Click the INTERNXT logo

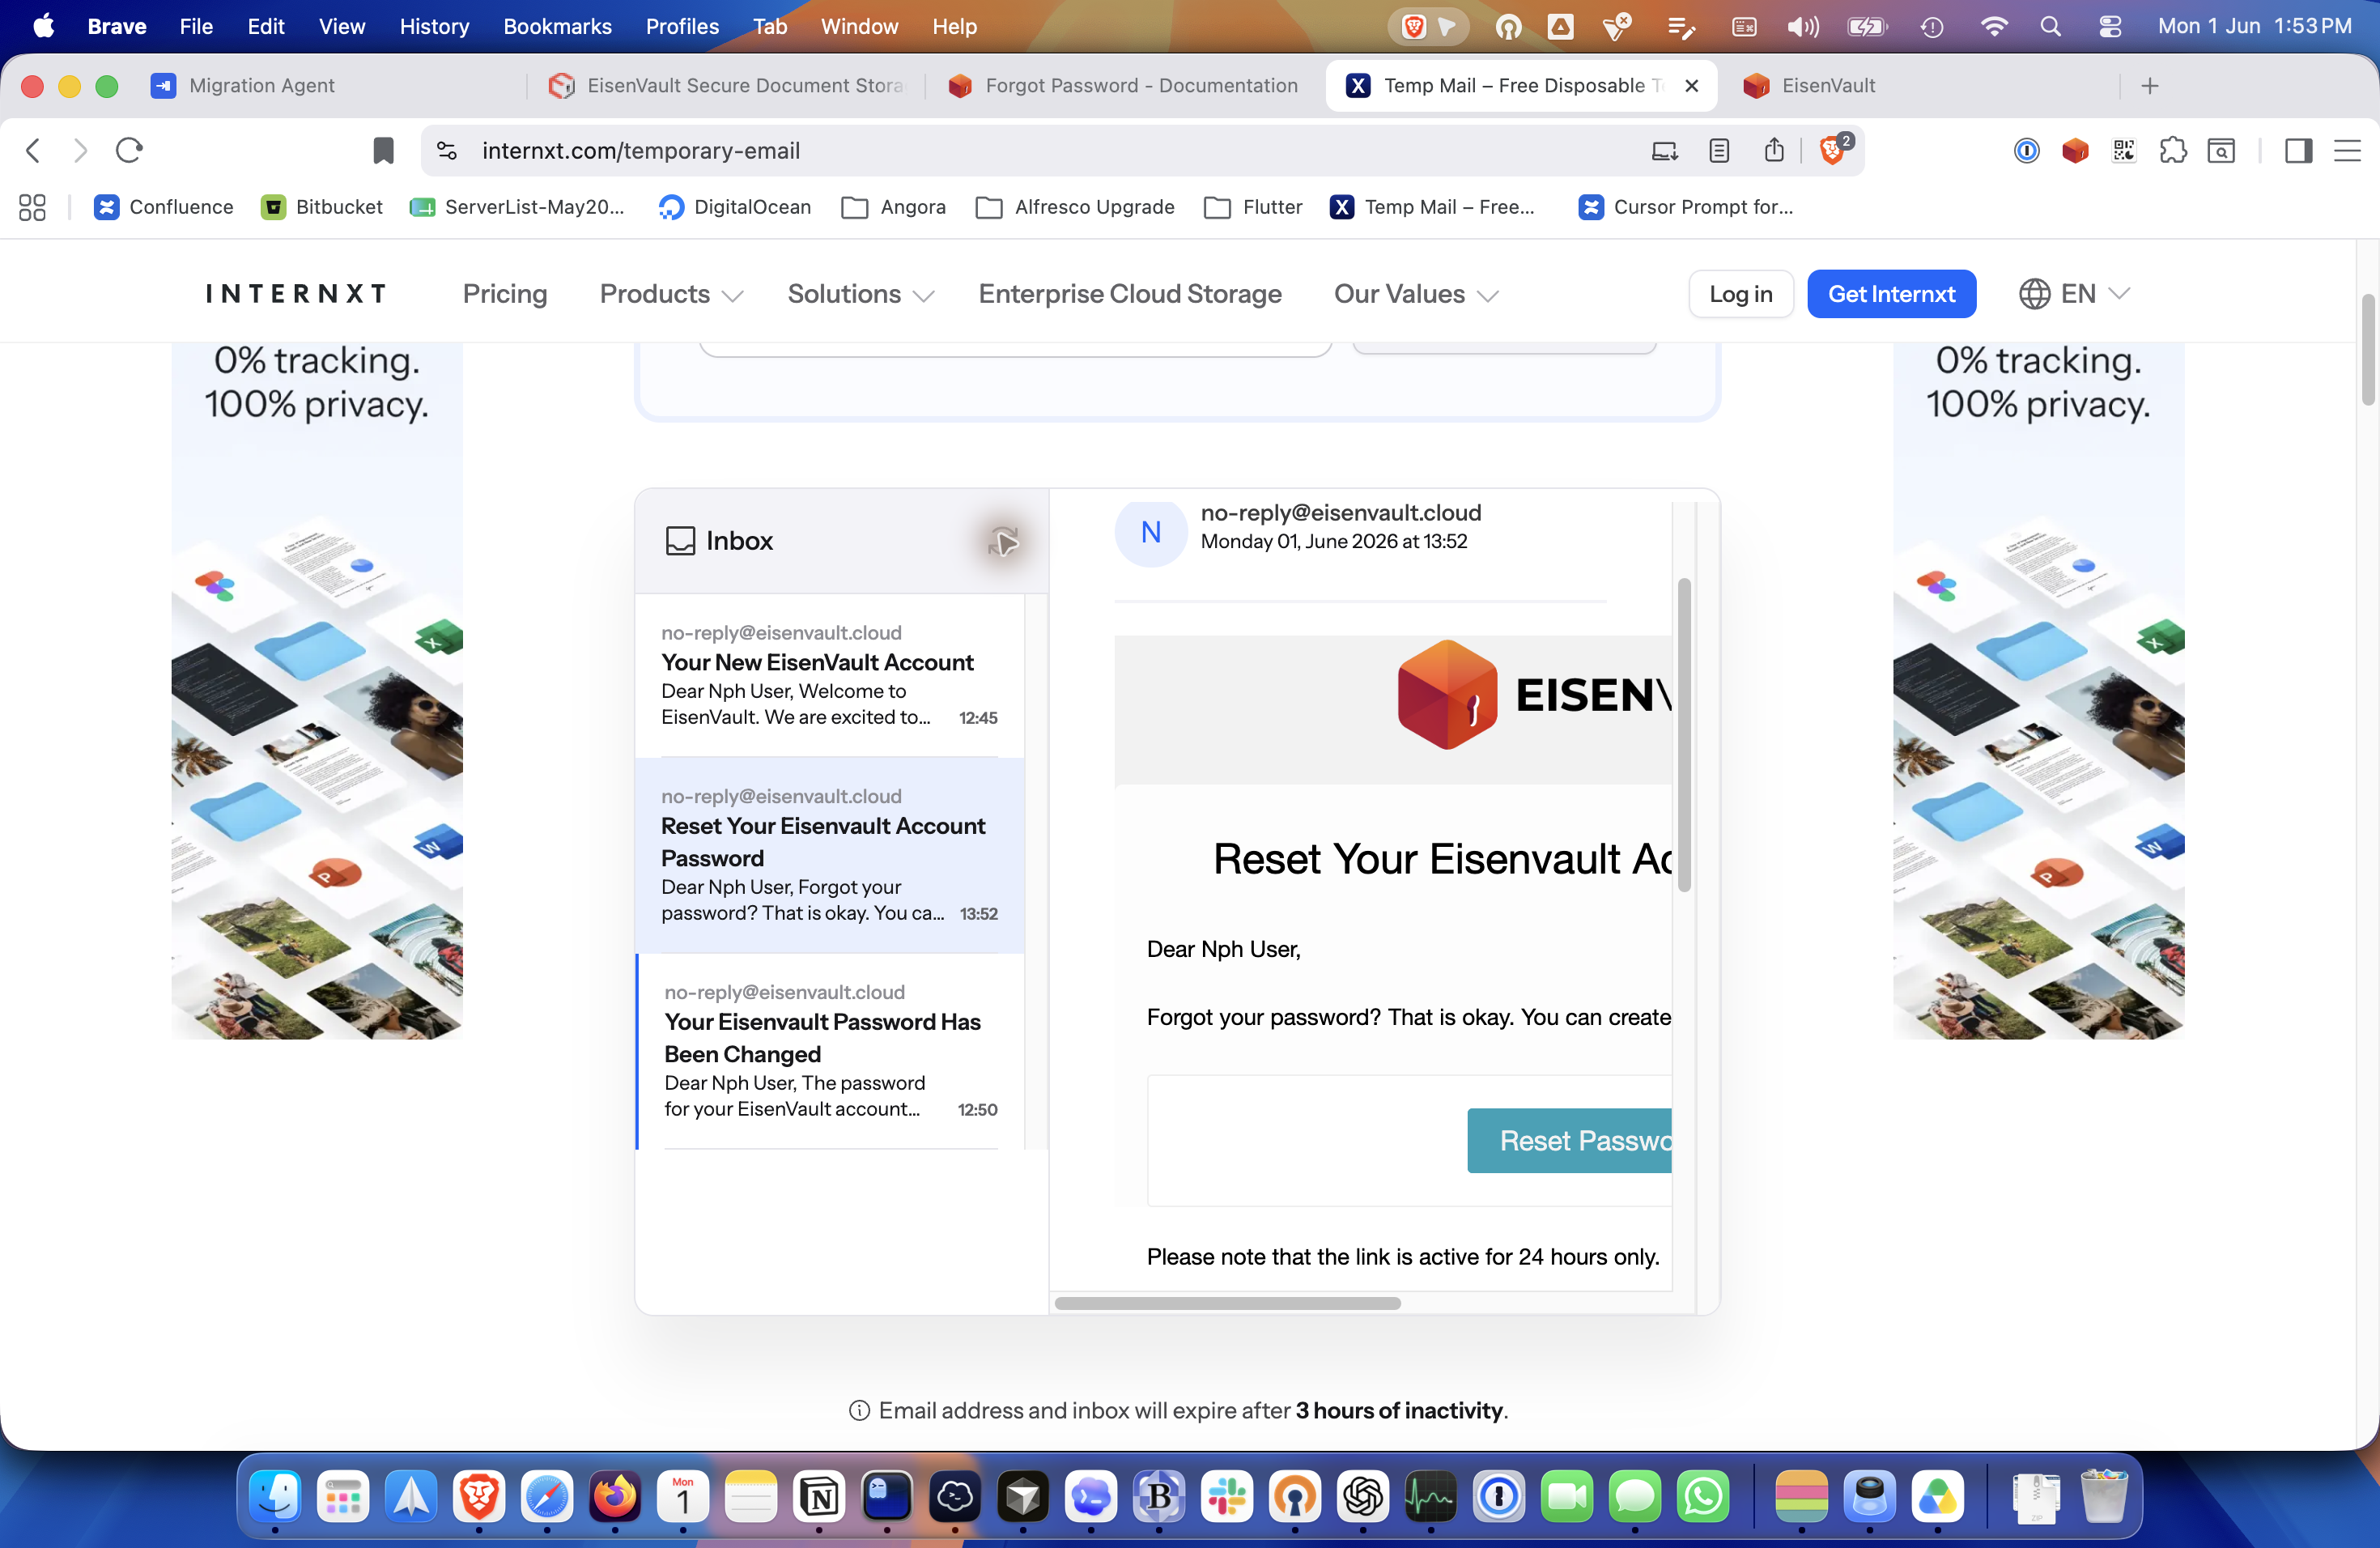(295, 294)
